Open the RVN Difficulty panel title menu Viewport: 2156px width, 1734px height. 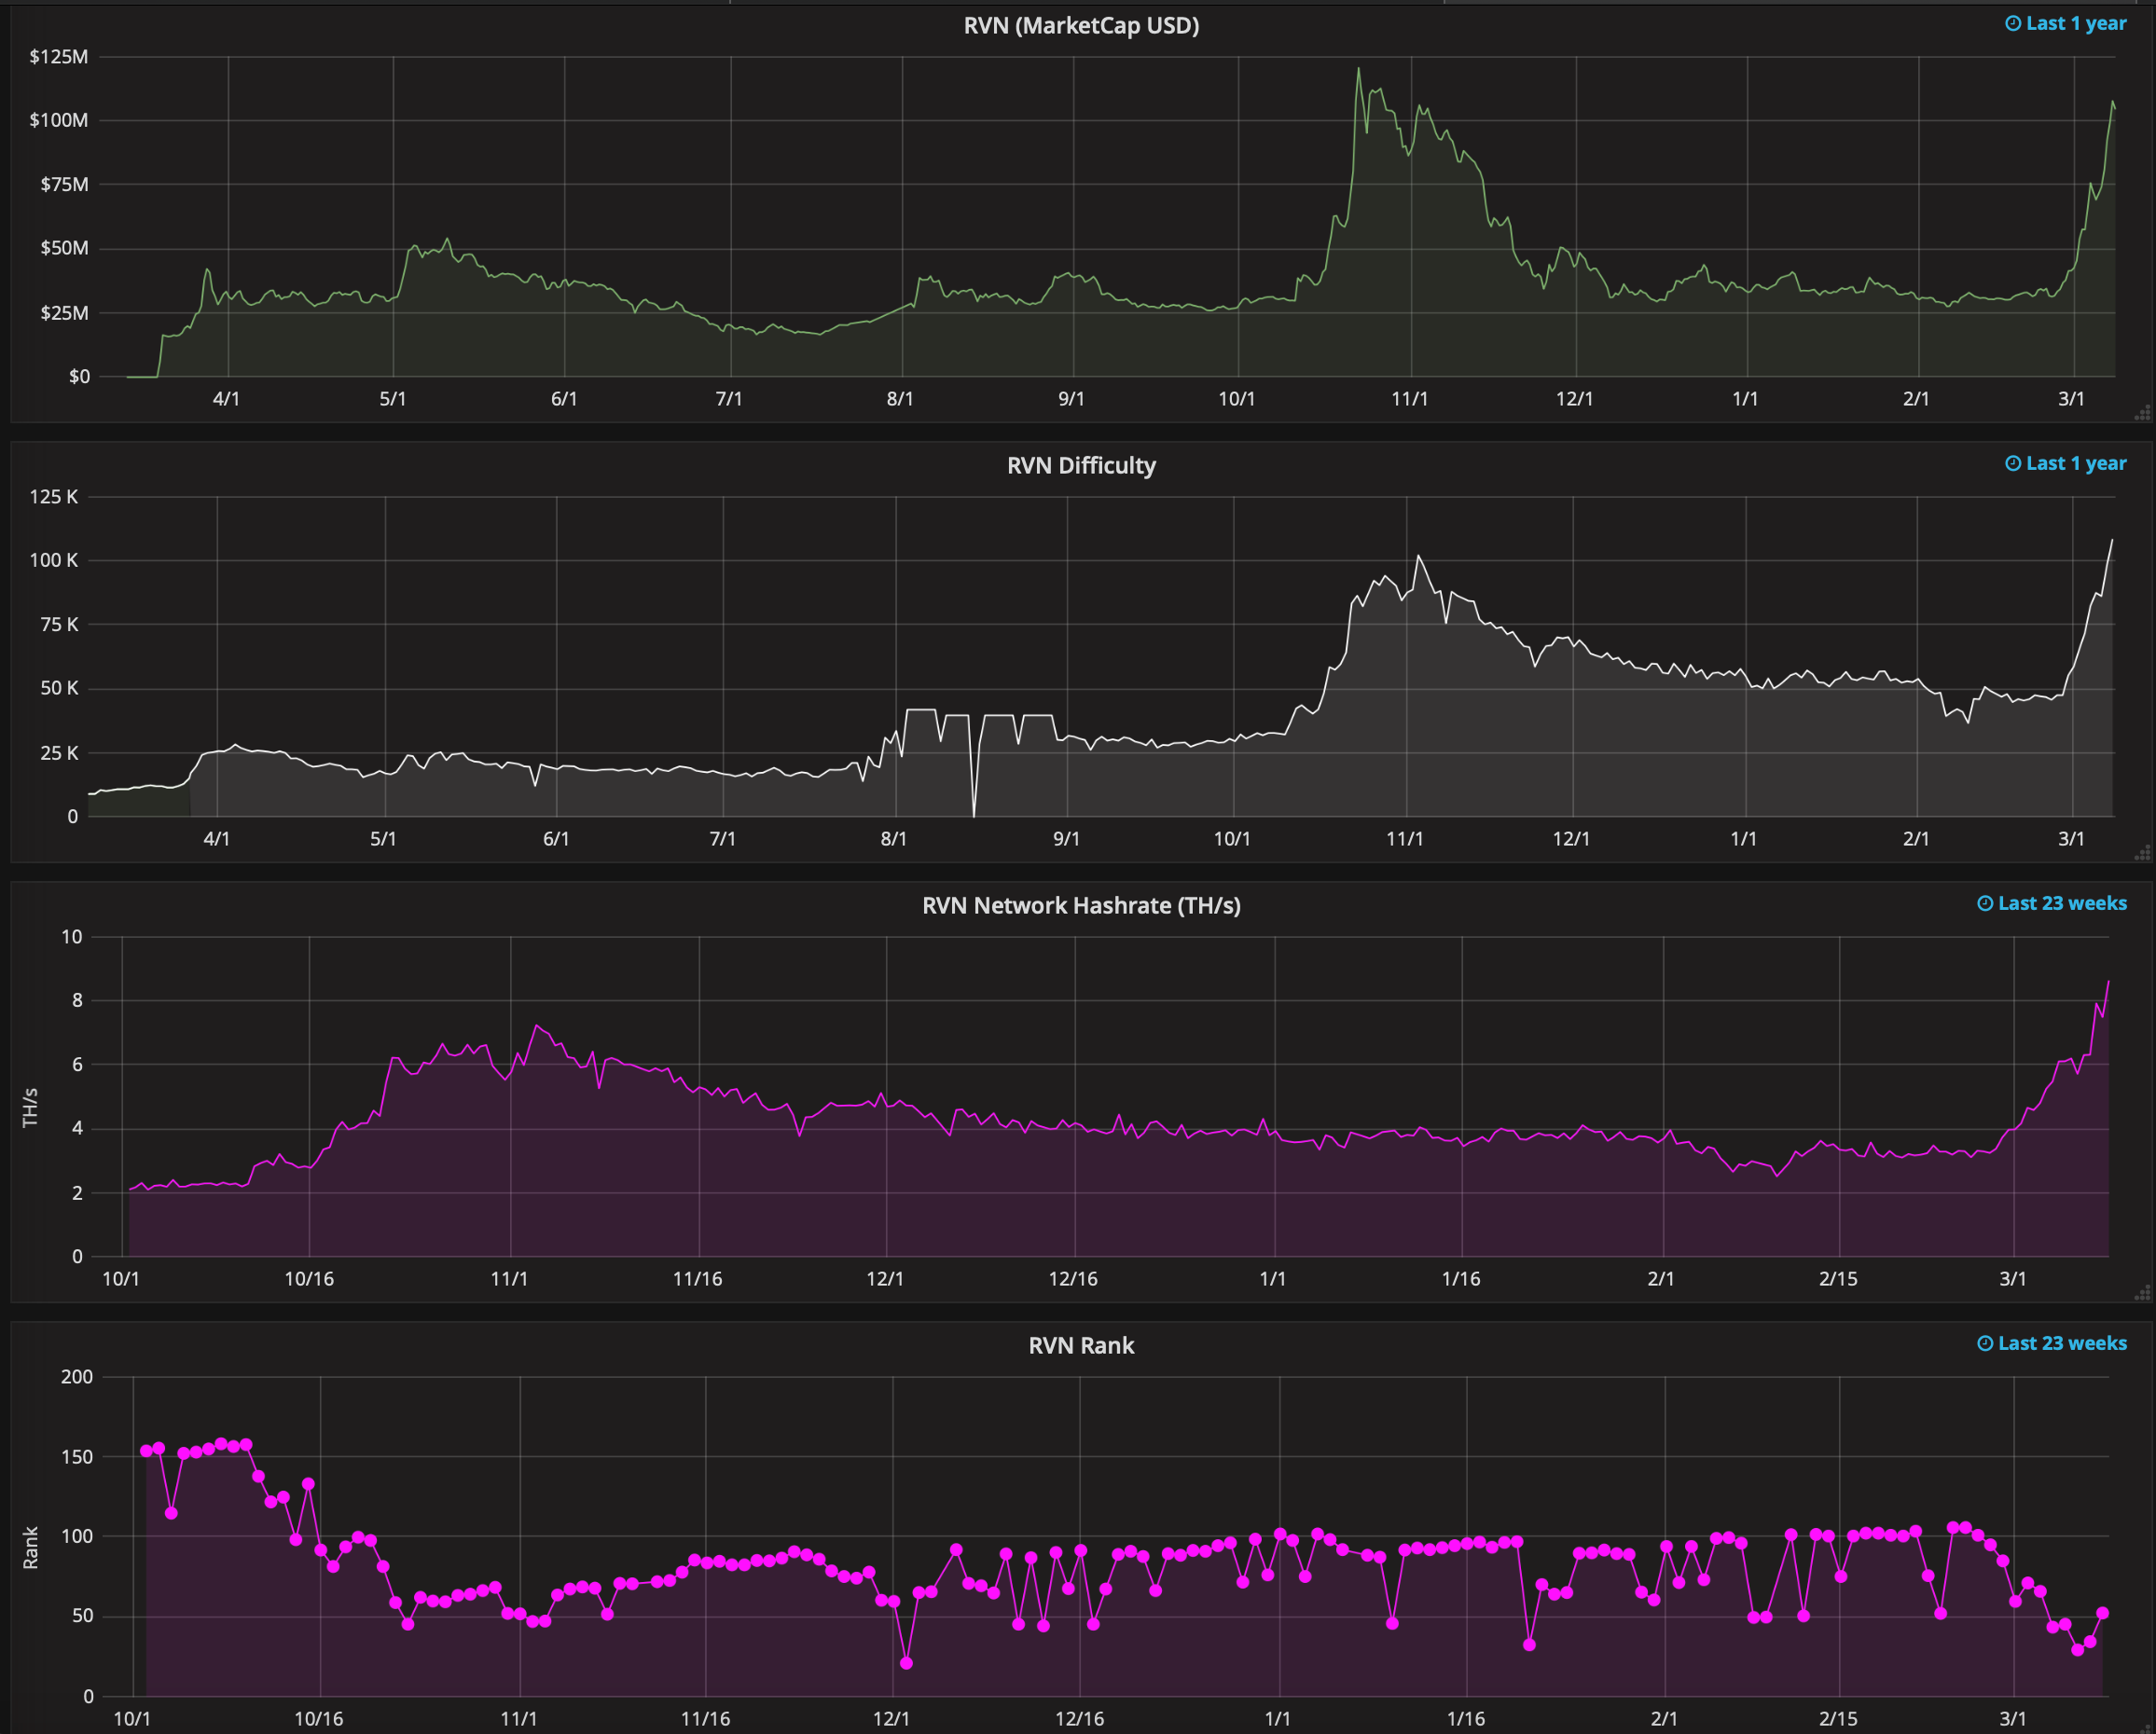[1081, 465]
